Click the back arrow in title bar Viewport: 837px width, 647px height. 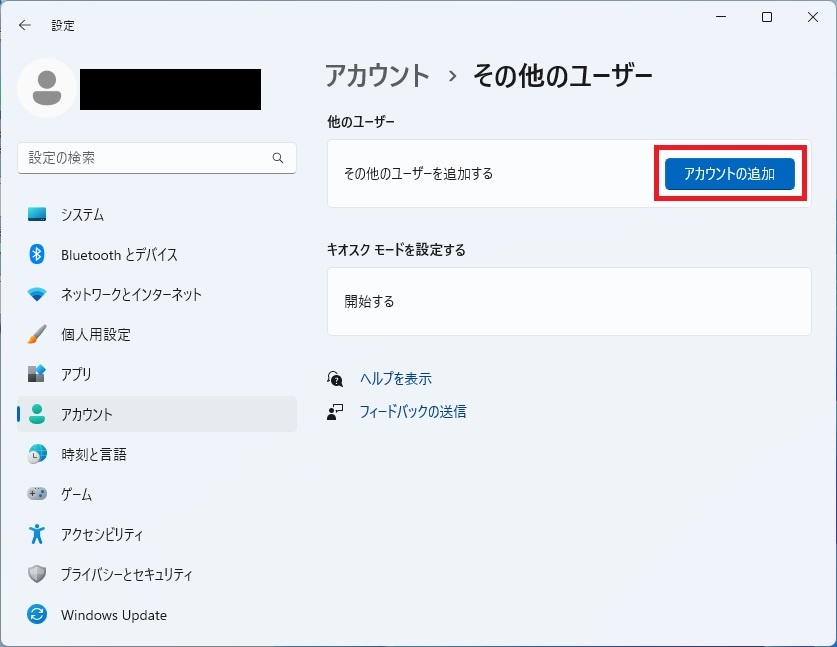click(x=25, y=25)
